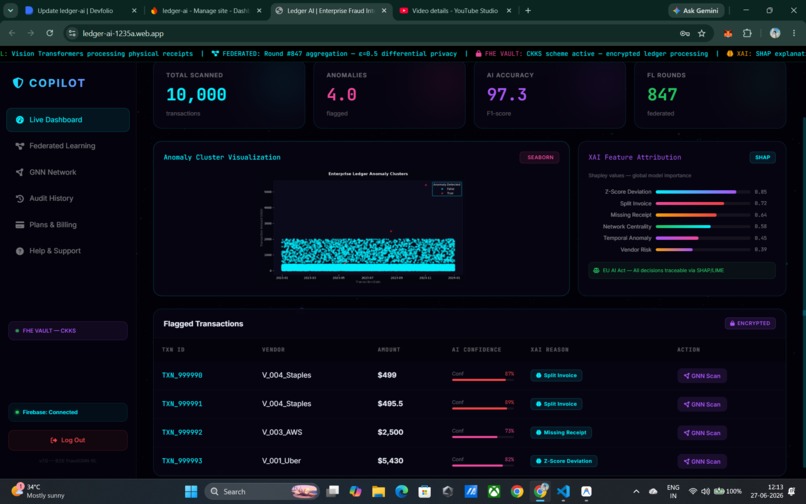This screenshot has width=806, height=504.
Task: Click the address bar URL
Action: (123, 33)
